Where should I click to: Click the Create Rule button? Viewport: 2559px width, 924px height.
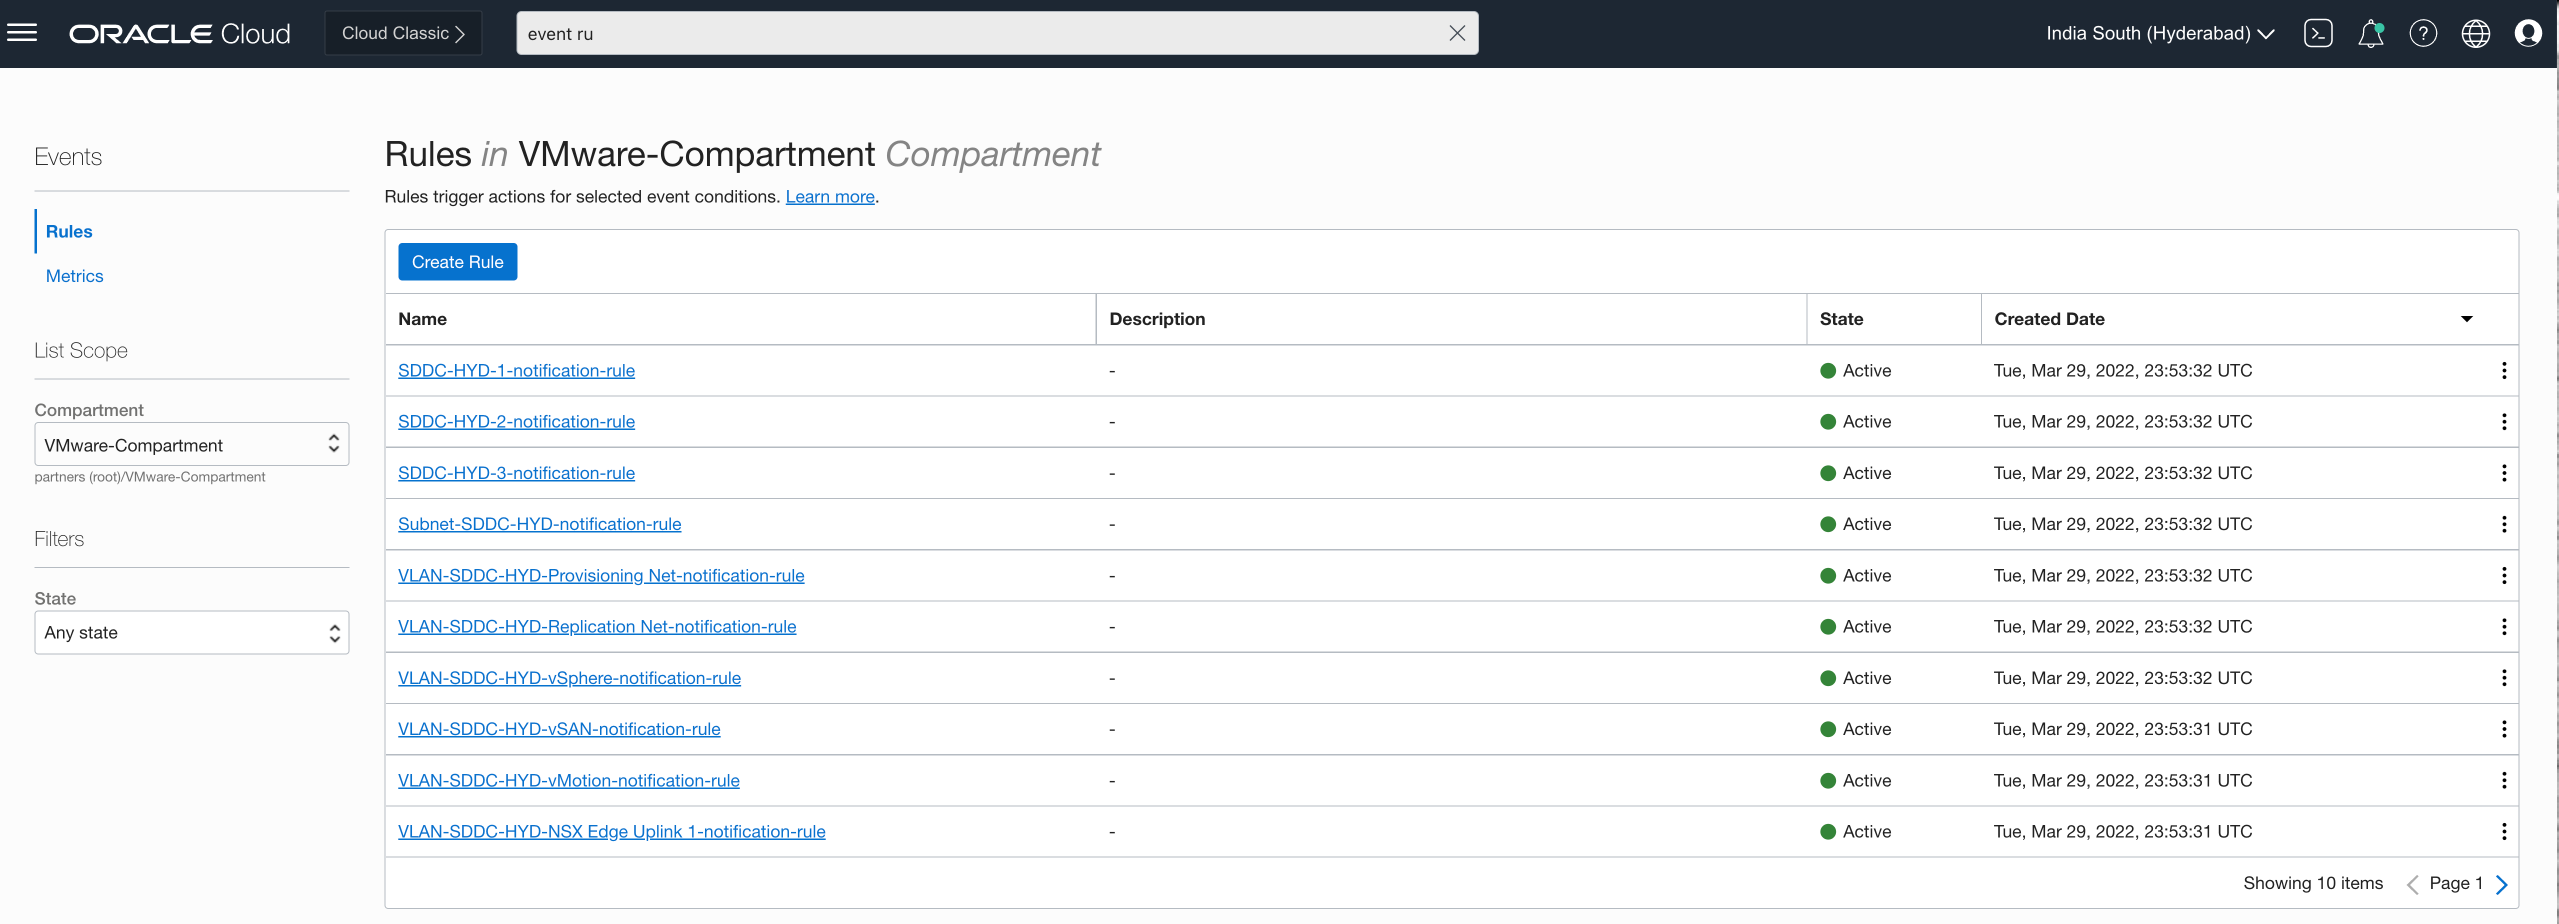point(457,261)
